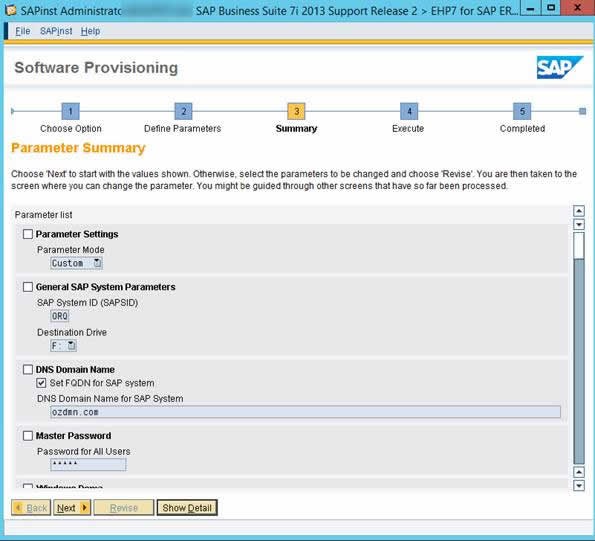Click the scroll-up arrow at top of parameter list

coord(579,211)
